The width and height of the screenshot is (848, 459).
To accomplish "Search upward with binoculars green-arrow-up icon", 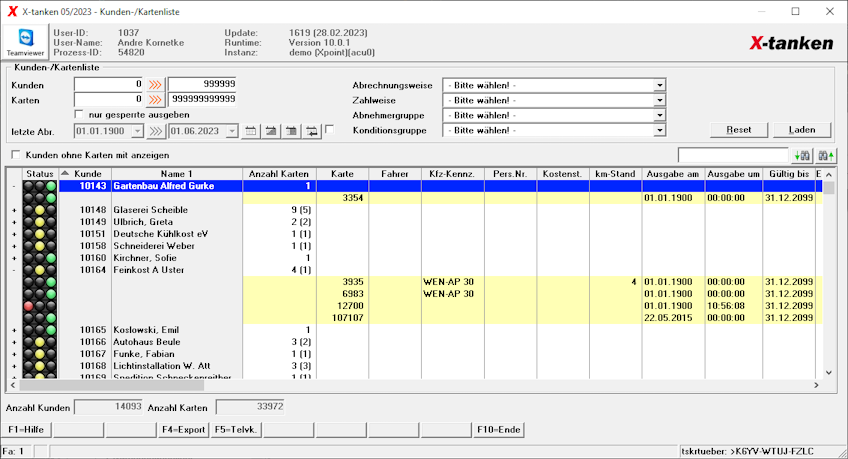I will [825, 156].
